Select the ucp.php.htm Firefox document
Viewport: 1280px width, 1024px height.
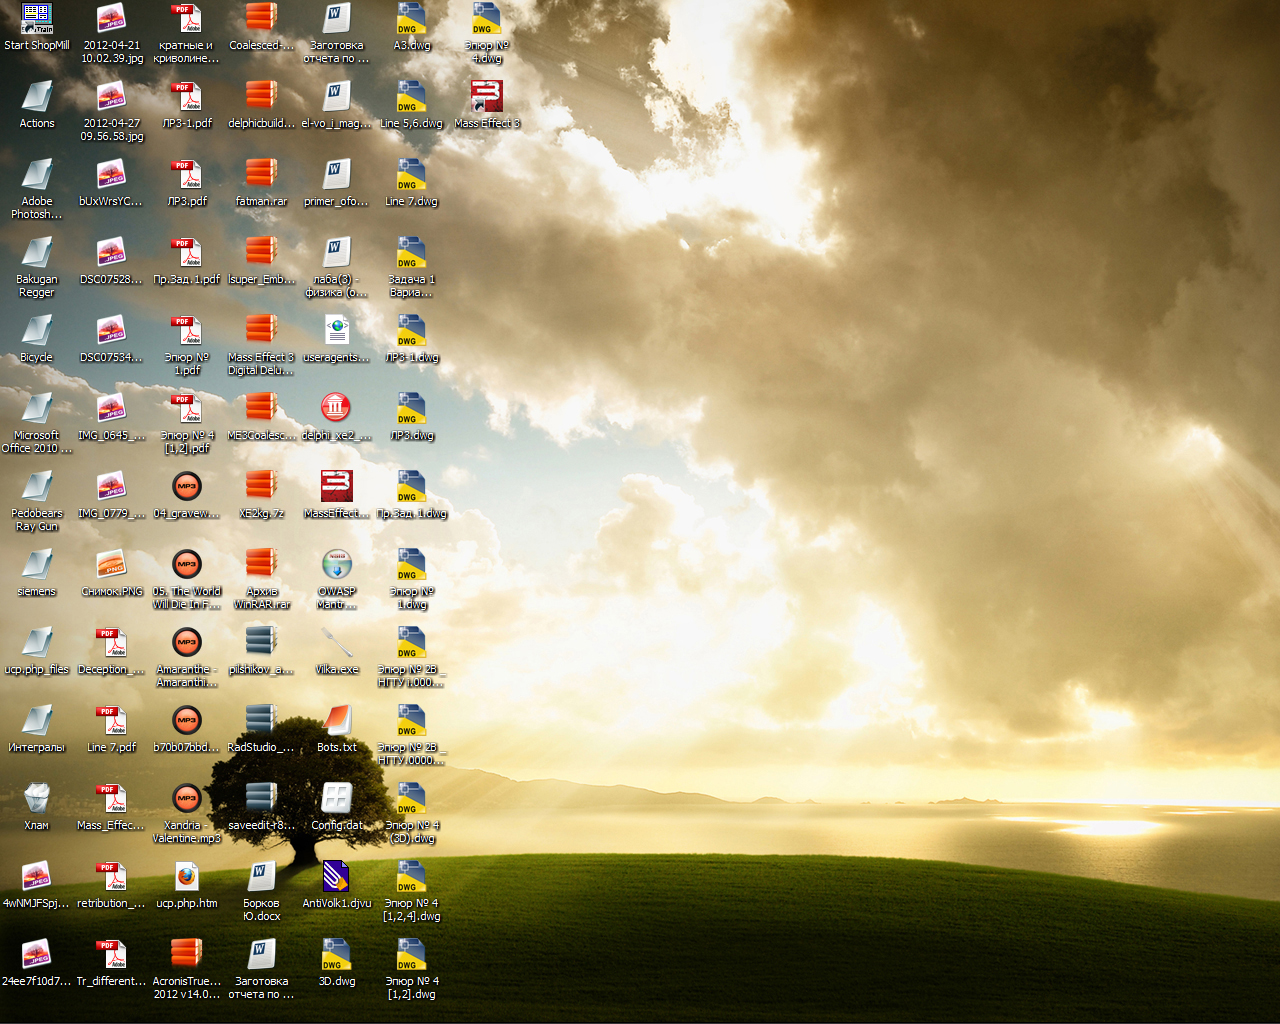click(x=187, y=885)
